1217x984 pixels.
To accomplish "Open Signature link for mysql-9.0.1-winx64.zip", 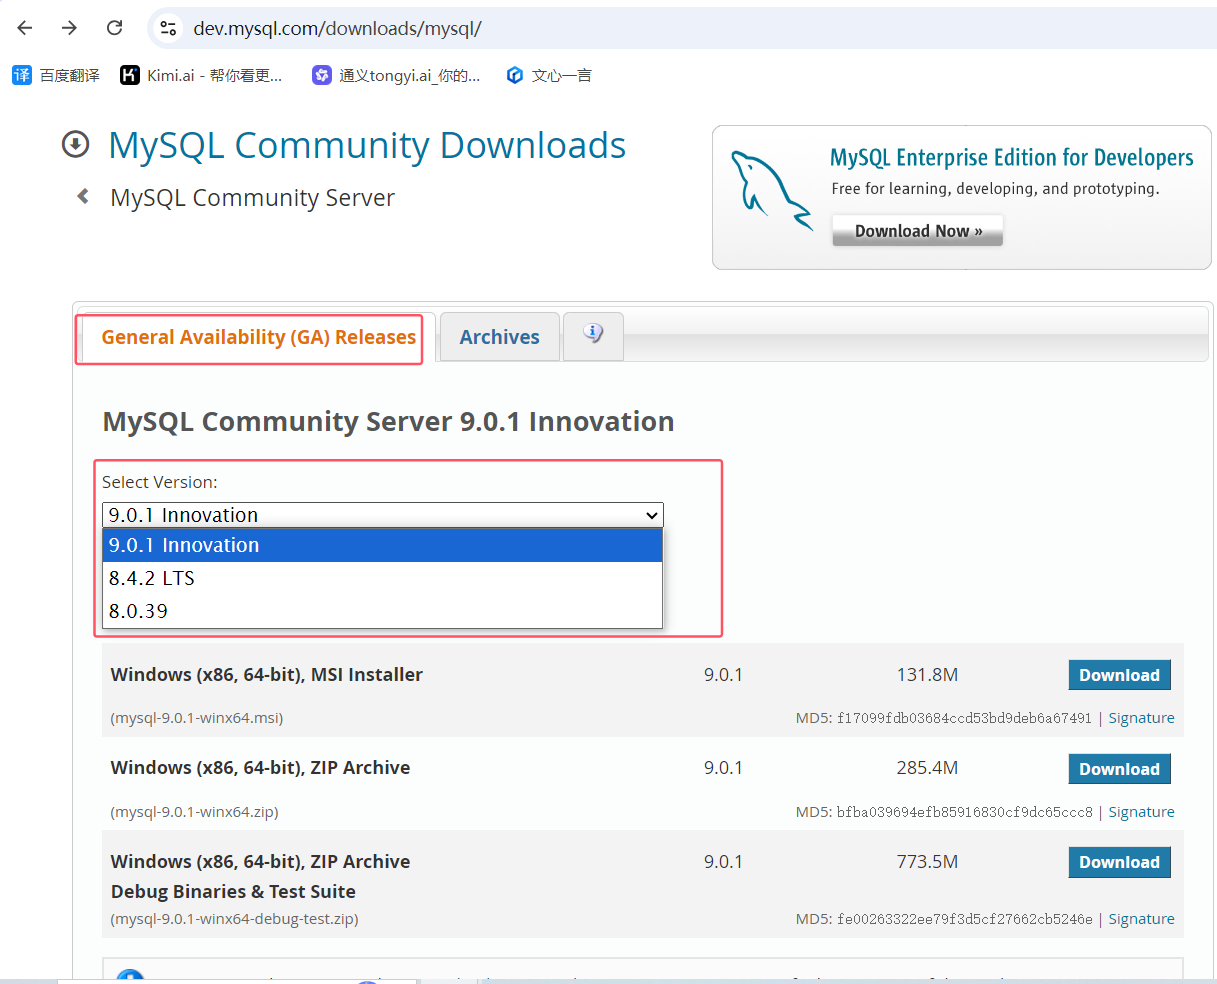I will 1141,812.
